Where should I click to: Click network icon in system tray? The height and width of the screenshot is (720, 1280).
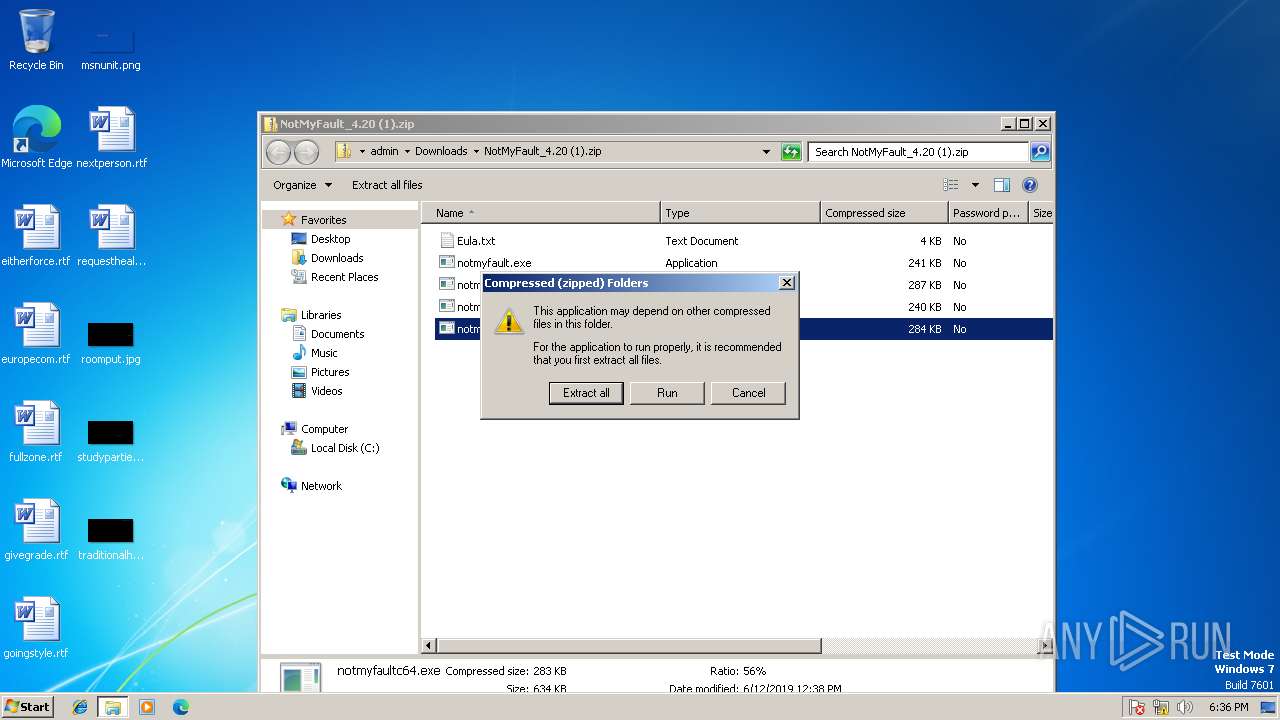tap(1161, 707)
